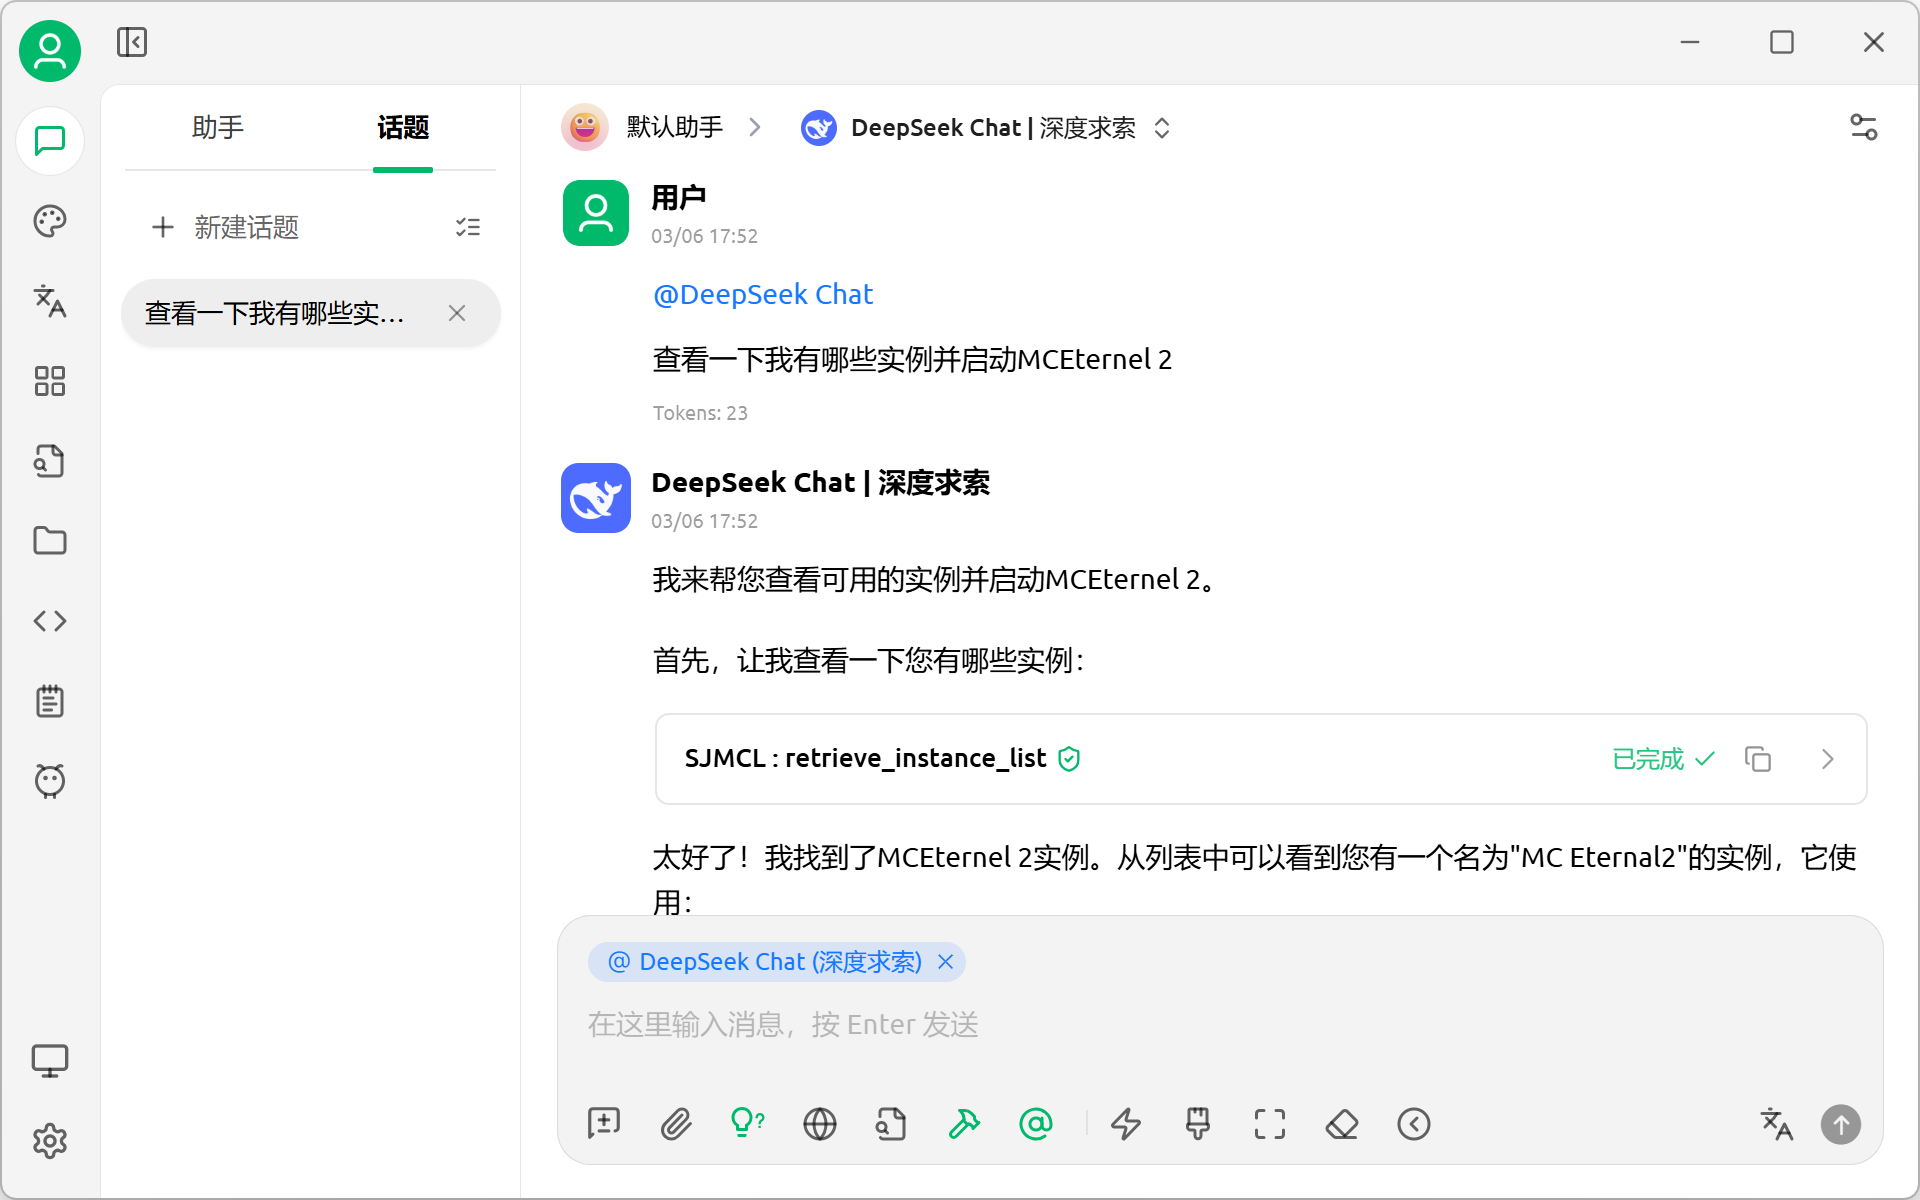1920x1200 pixels.
Task: Select the 话题 tab
Action: pyautogui.click(x=403, y=128)
